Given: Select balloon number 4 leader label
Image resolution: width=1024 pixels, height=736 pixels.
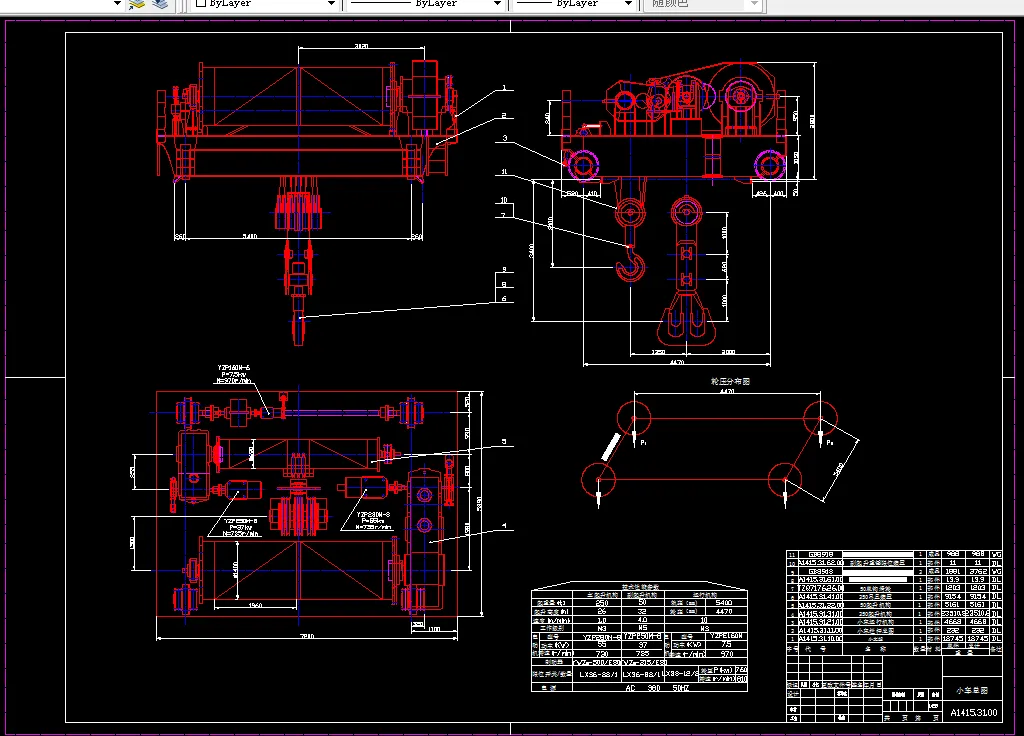Looking at the screenshot, I should pos(504,526).
